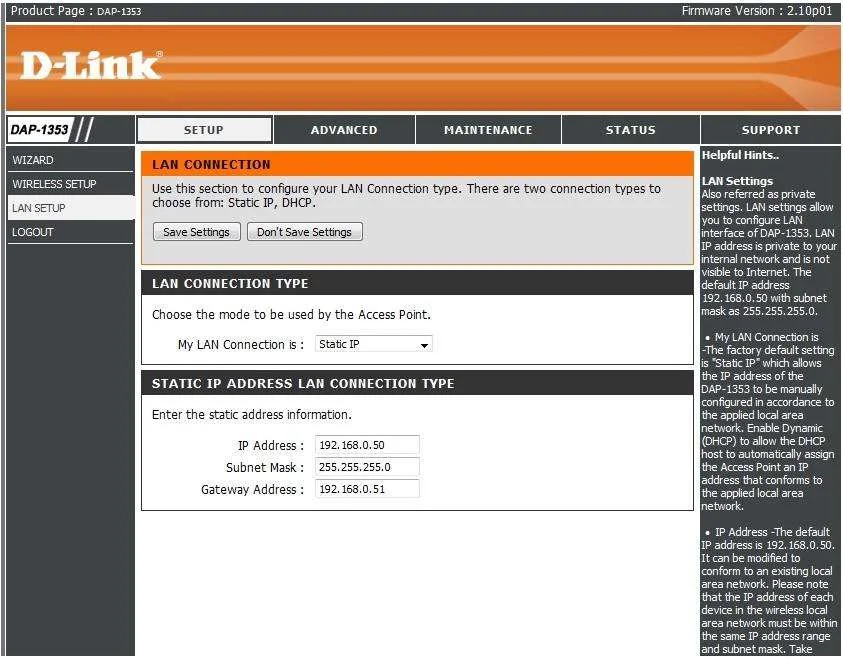Click the 'IP Address :' label
This screenshot has width=843, height=658.
pyautogui.click(x=271, y=446)
